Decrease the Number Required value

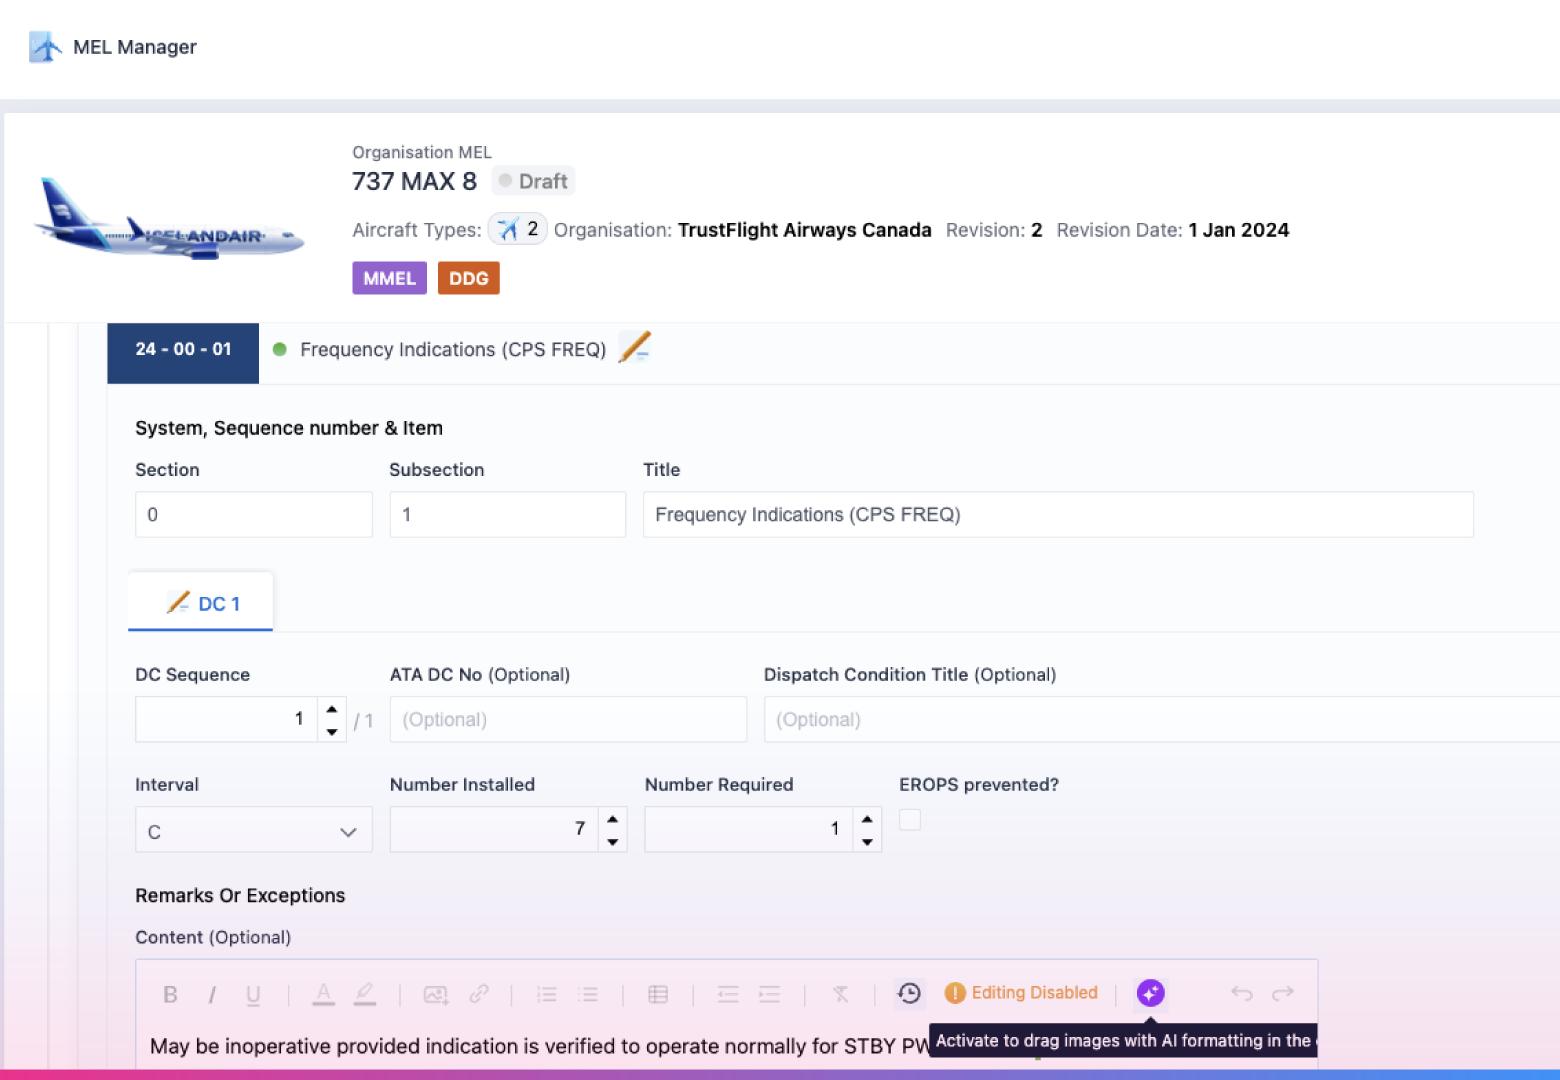[x=867, y=842]
